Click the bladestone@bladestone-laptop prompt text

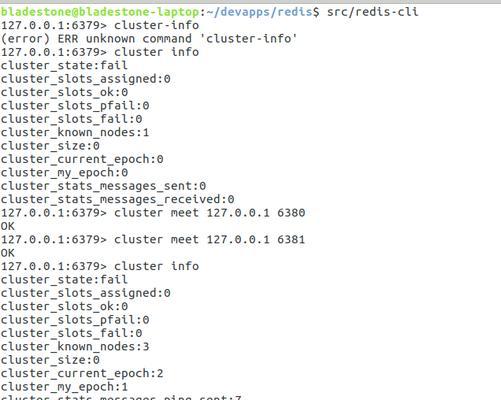point(100,12)
